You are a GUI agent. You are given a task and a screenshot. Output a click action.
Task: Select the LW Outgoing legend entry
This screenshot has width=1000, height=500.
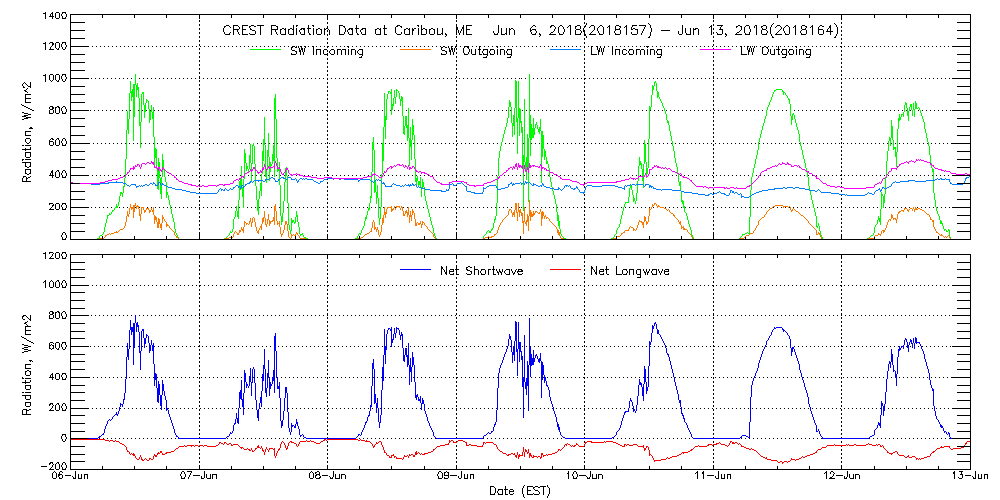click(775, 51)
